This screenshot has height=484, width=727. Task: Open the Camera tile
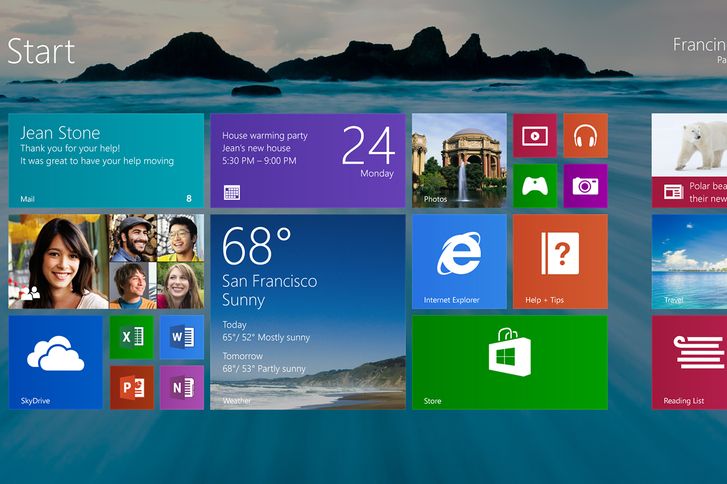(585, 185)
